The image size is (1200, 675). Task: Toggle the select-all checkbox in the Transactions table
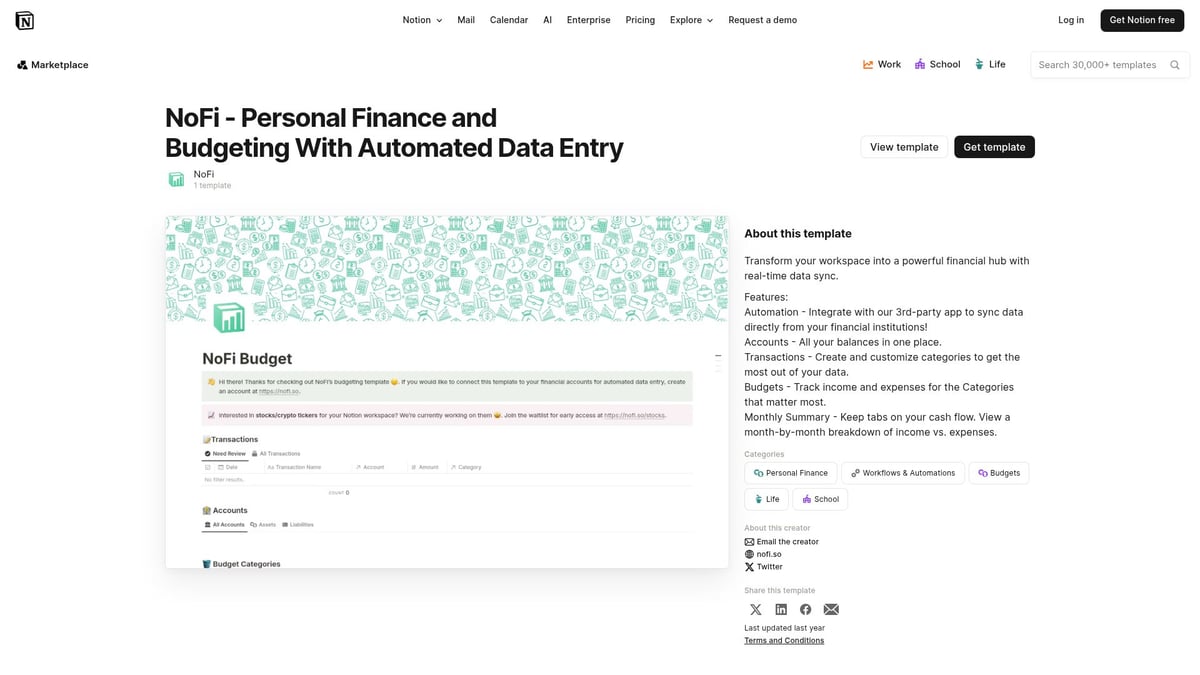(206, 466)
